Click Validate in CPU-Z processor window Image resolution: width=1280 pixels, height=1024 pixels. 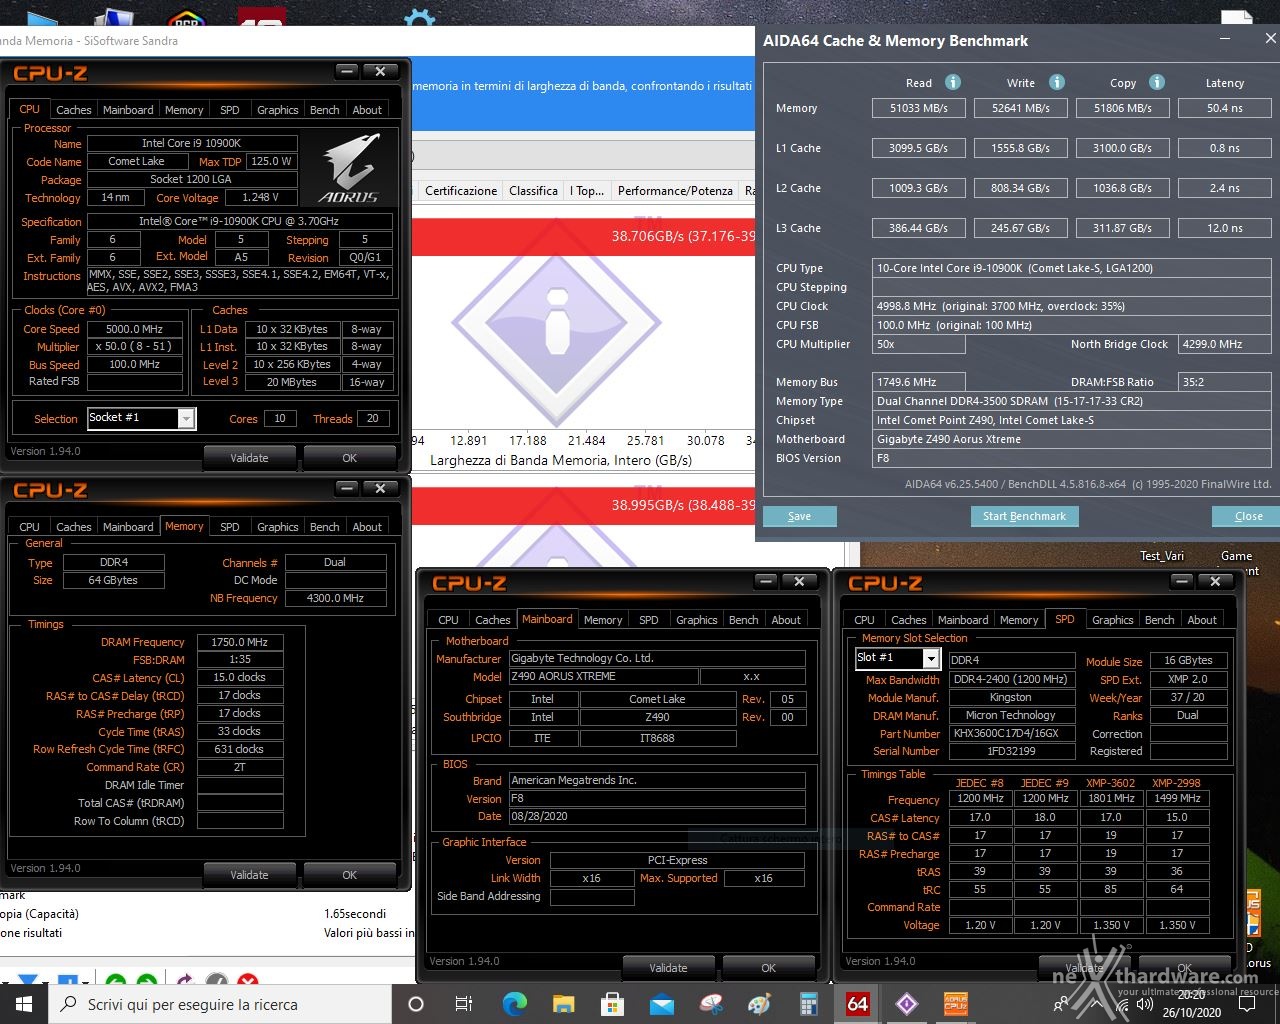249,458
